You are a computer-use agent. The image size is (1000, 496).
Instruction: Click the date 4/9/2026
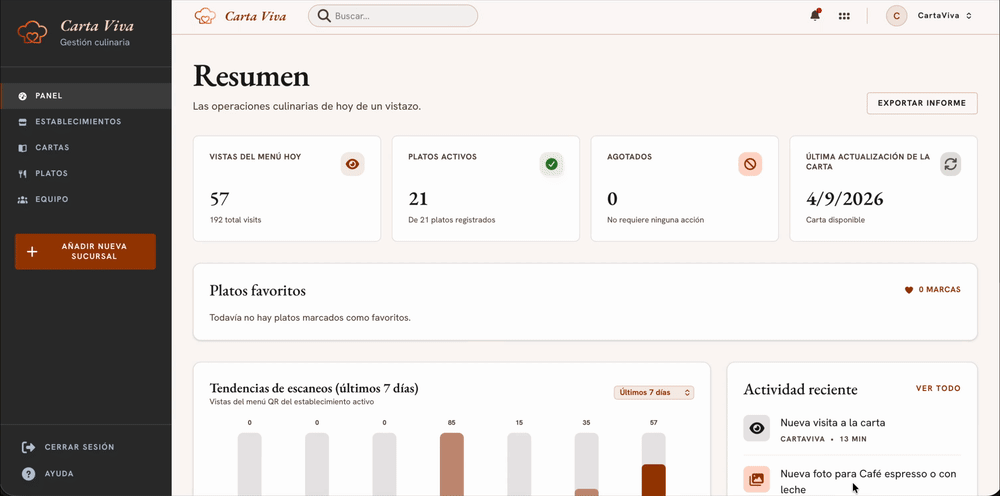click(845, 199)
